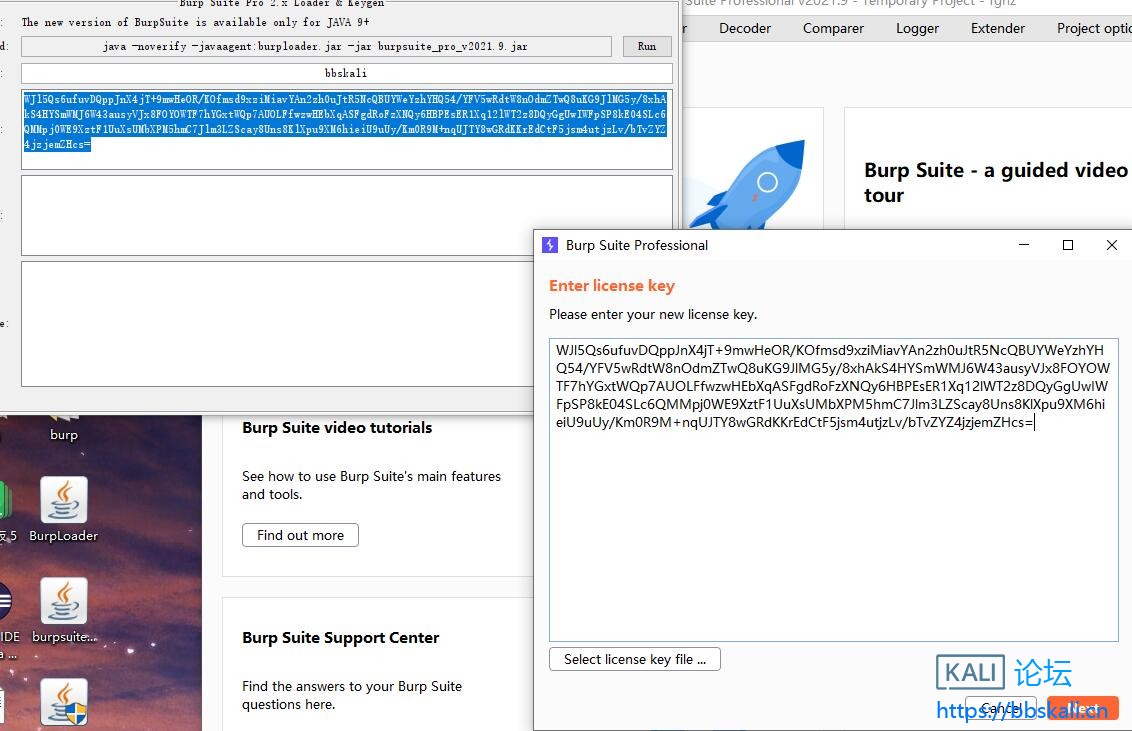Screen dimensions: 1132x731
Task: Click the orange Next button
Action: 1083,708
